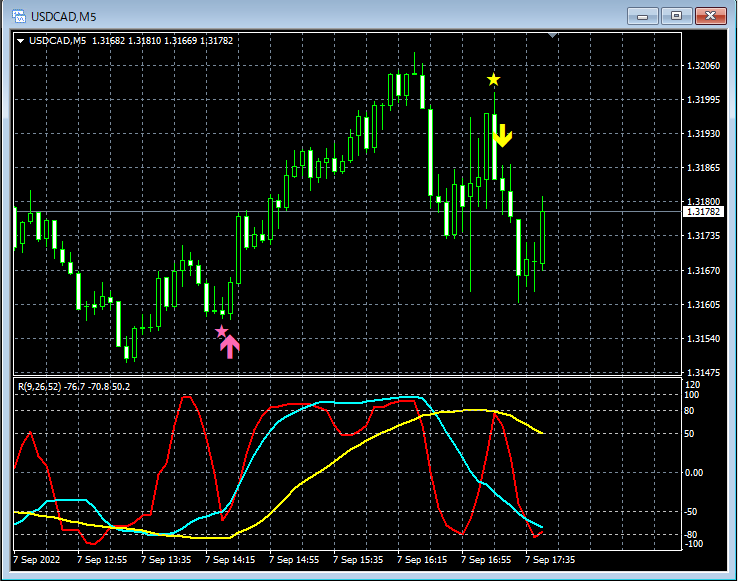Expand the chart header dropdown triangle
The width and height of the screenshot is (739, 581).
(20, 41)
